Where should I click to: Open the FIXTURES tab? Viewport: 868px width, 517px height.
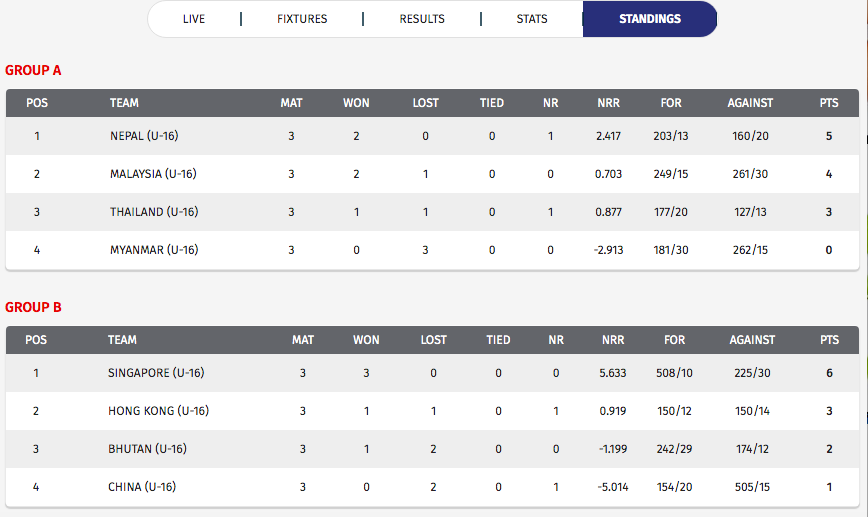[302, 19]
